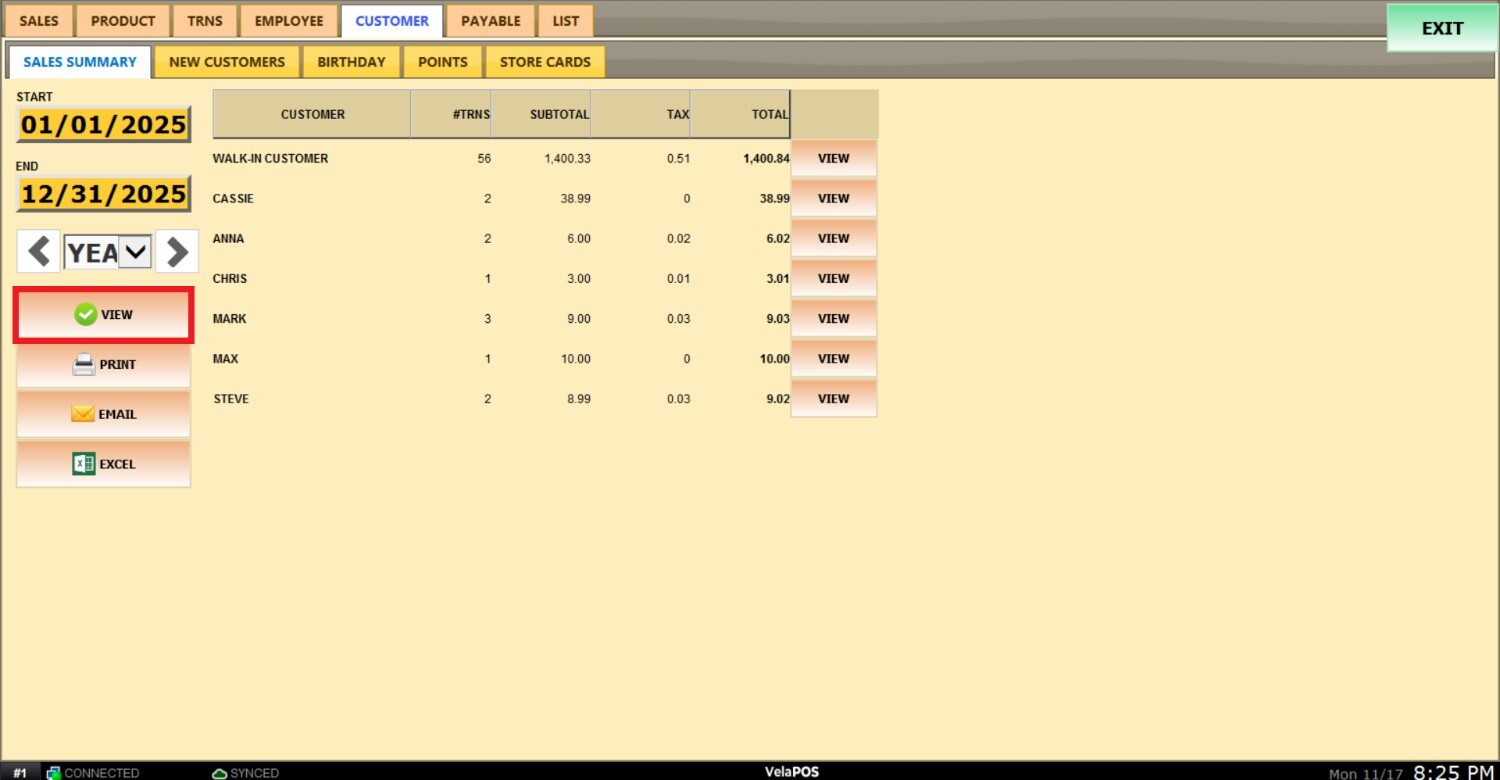Screen dimensions: 1500x780
Task: Open the Start date picker field
Action: tap(104, 125)
